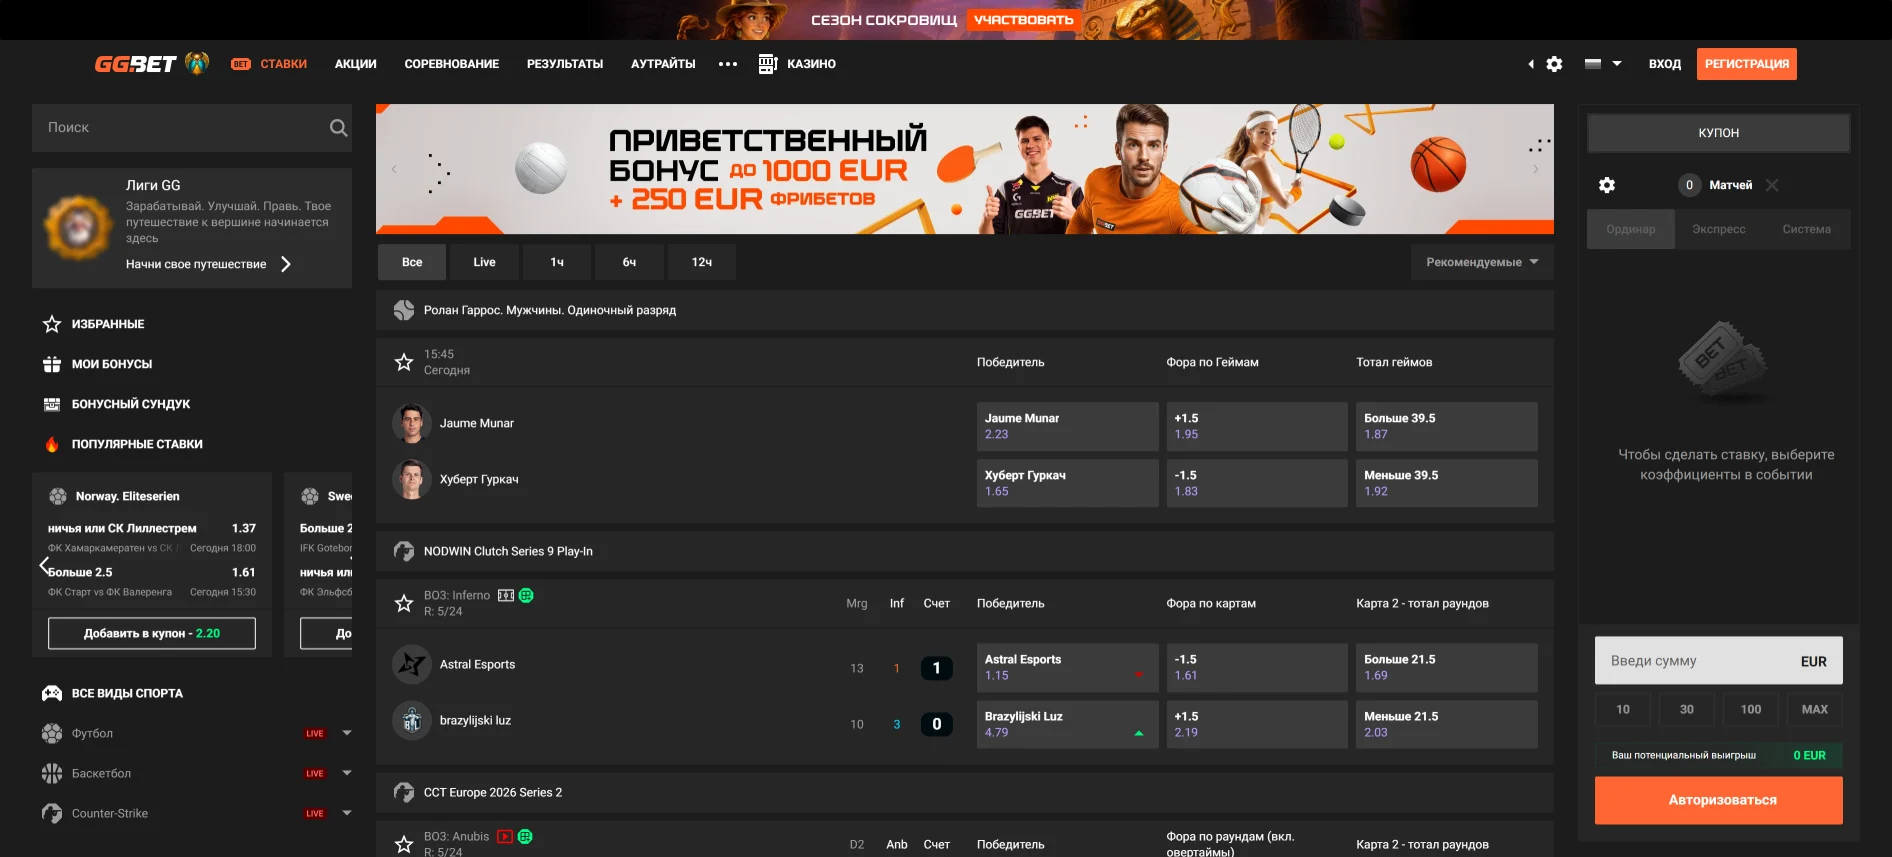This screenshot has width=1892, height=857.
Task: Switch to the 12ч filter tab
Action: (x=702, y=262)
